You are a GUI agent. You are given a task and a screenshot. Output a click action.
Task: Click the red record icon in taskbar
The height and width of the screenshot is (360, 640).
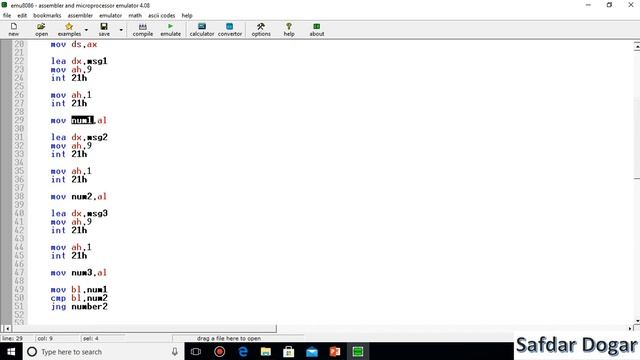220,351
